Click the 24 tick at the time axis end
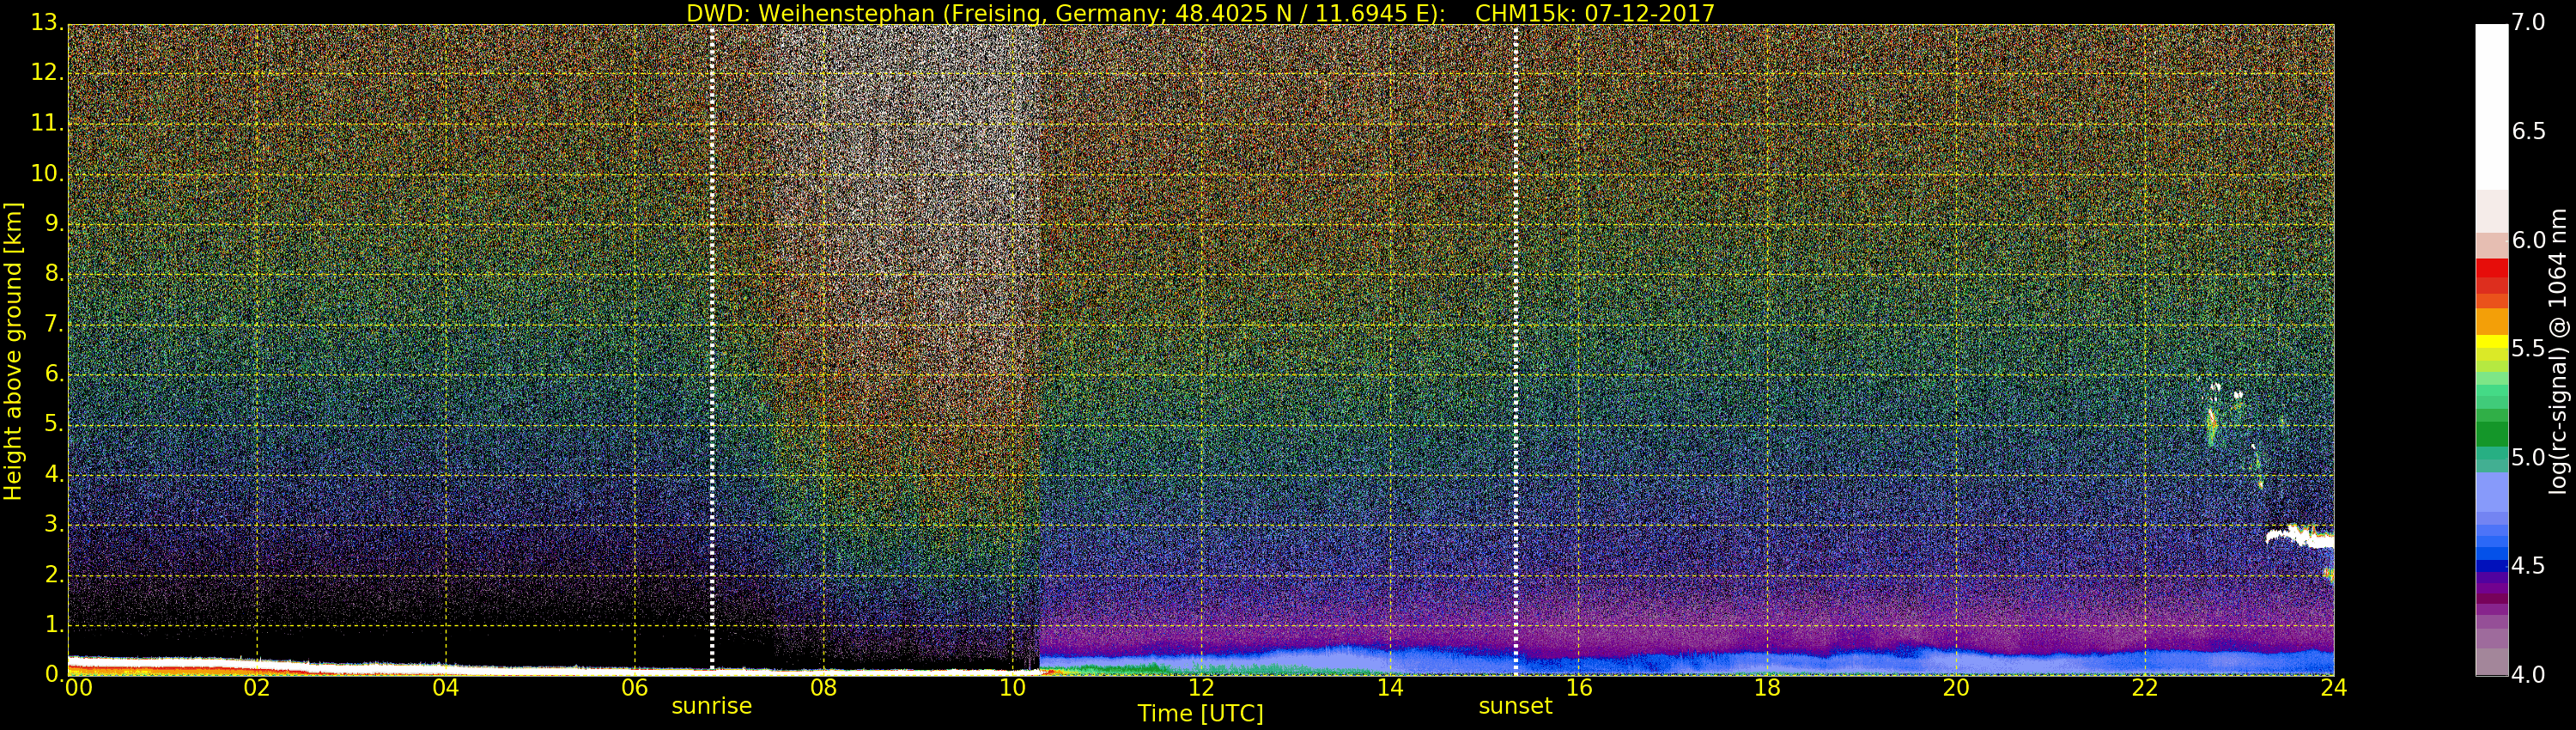The width and height of the screenshot is (2576, 730). tap(2333, 688)
